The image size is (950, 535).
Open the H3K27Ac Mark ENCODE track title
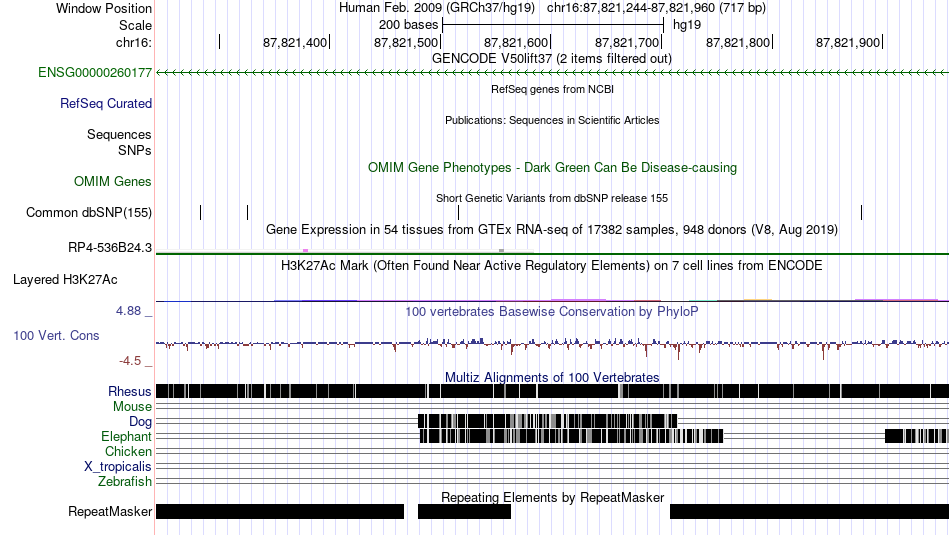click(x=552, y=265)
